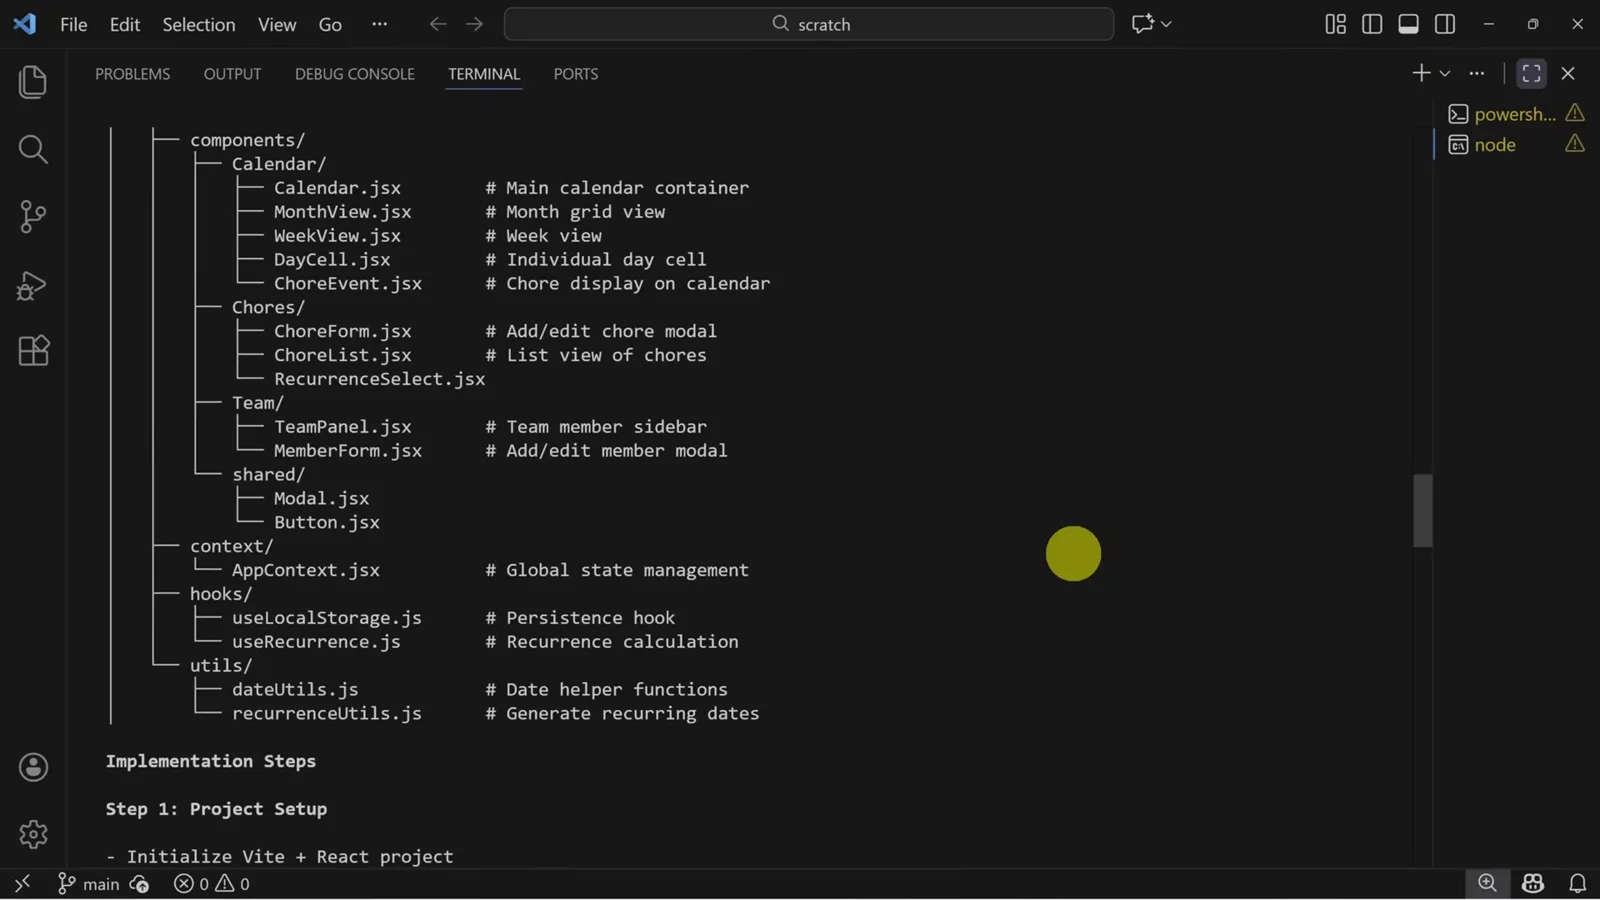Toggle primary side bar visibility

pyautogui.click(x=1372, y=24)
